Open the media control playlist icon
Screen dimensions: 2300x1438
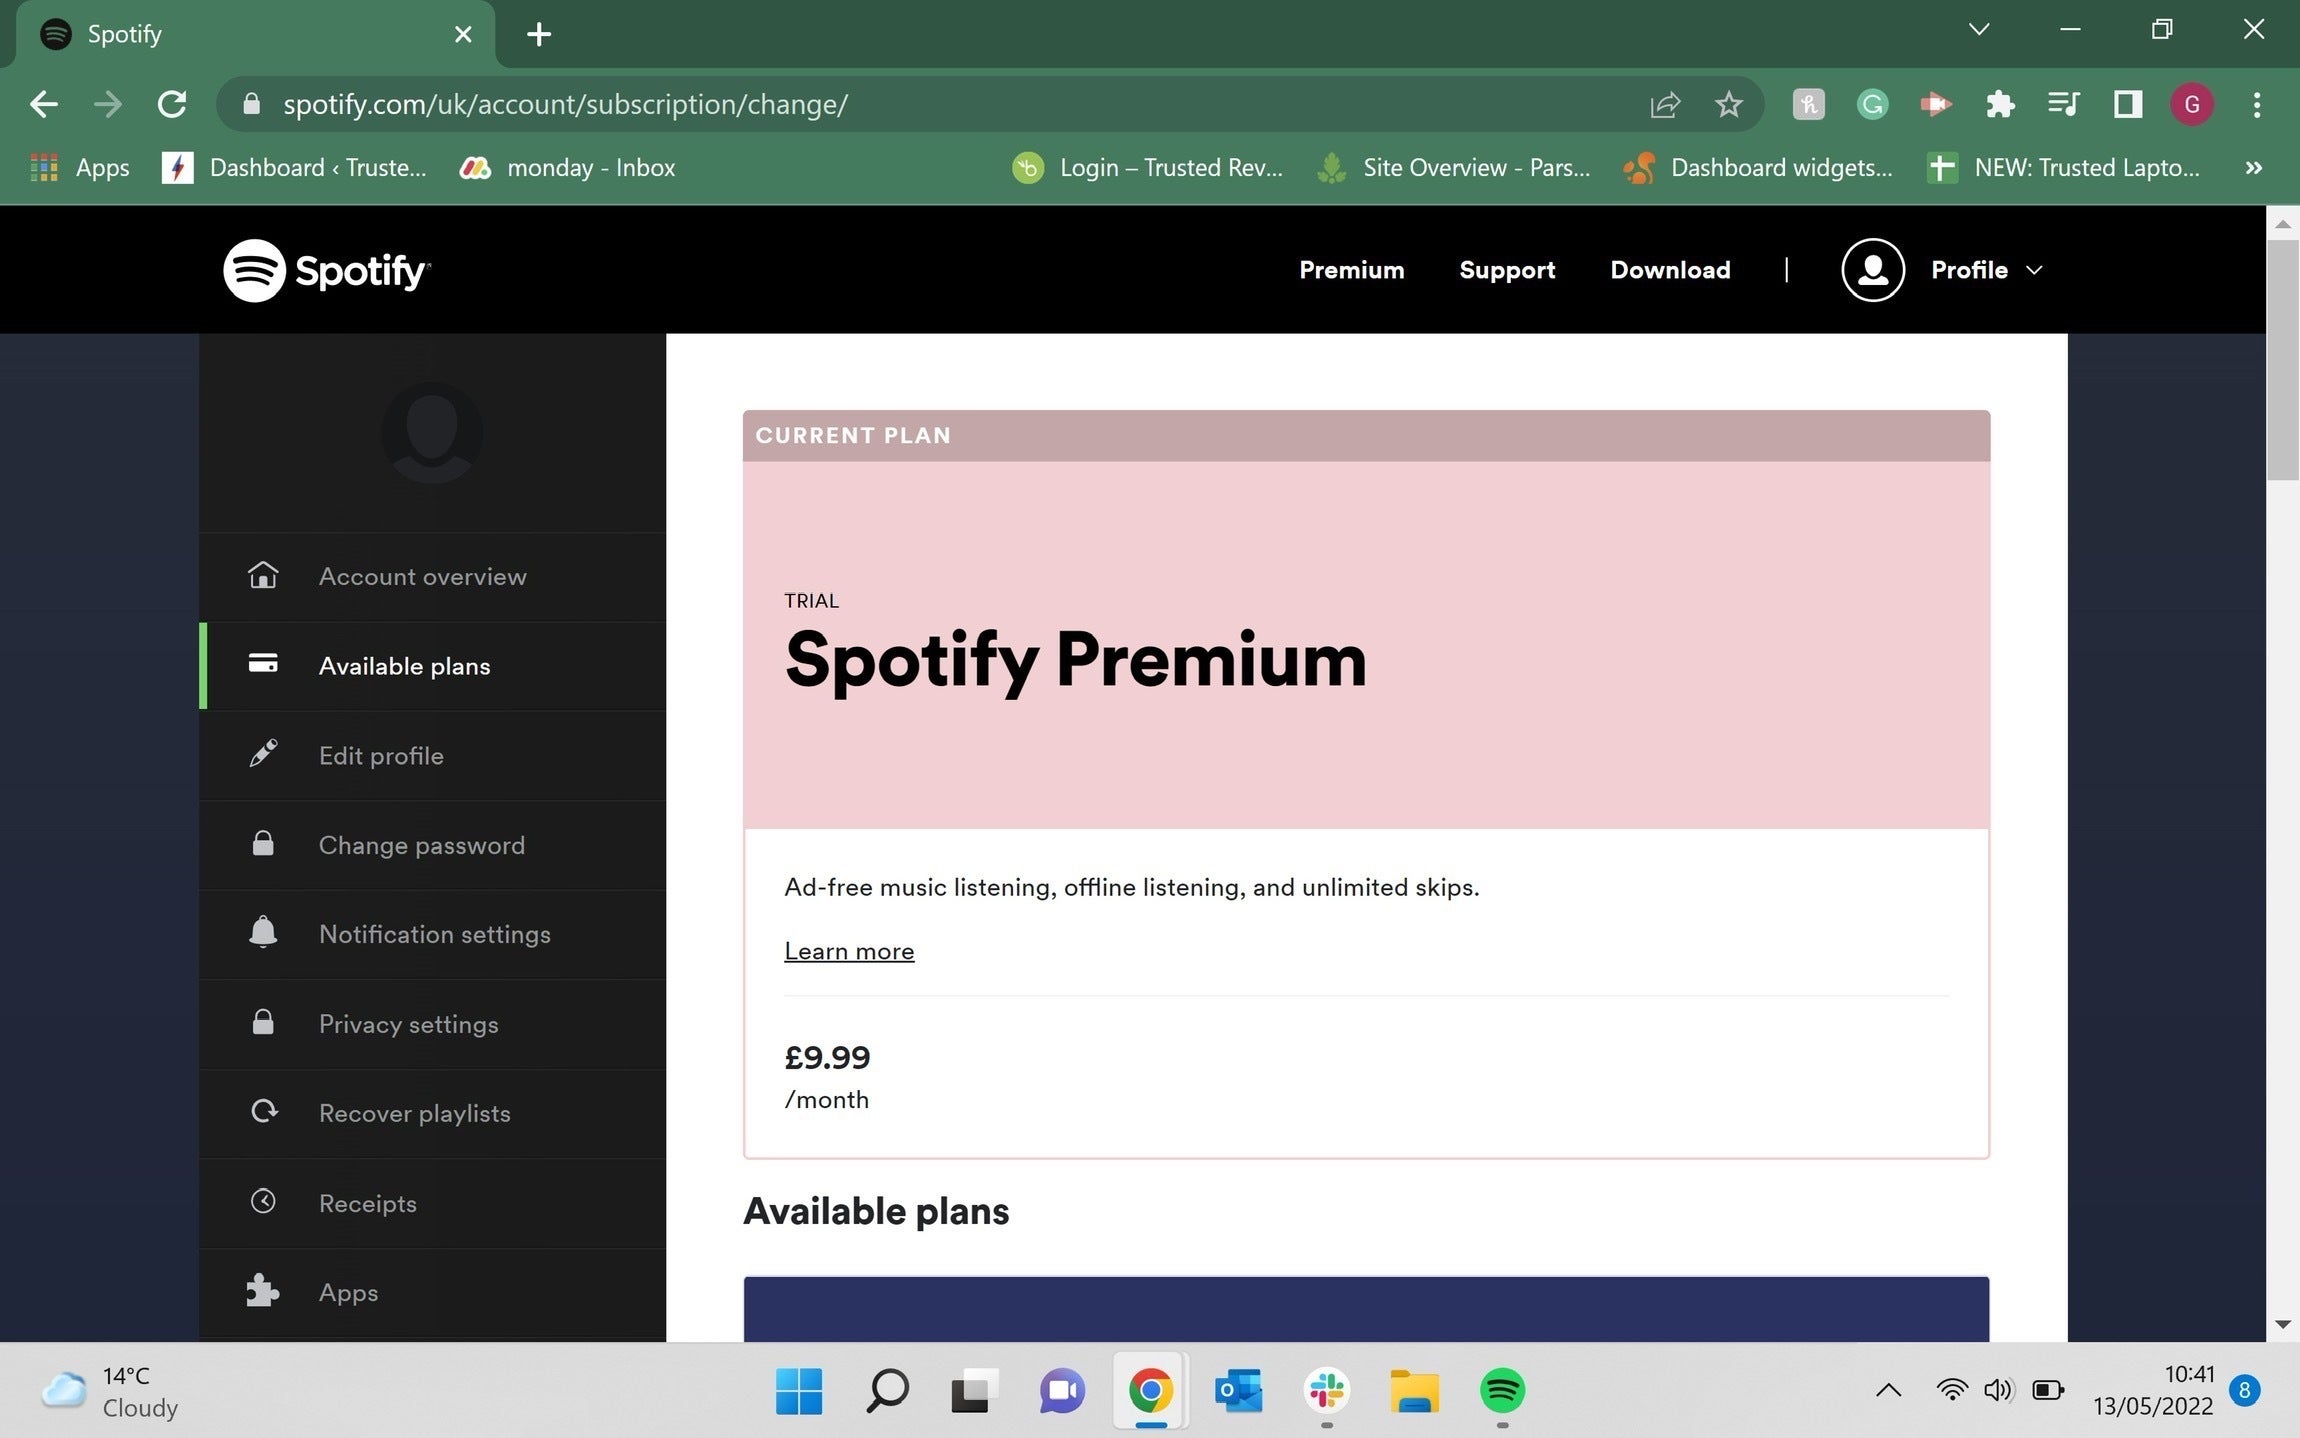2063,104
